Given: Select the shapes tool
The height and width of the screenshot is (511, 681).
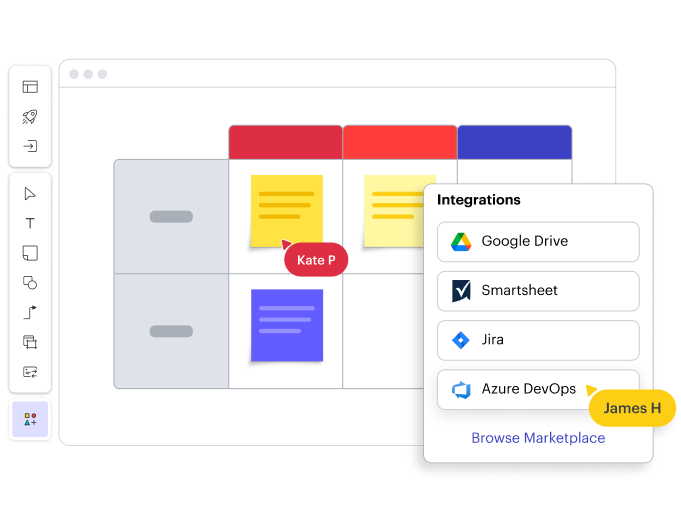Looking at the screenshot, I should (30, 283).
